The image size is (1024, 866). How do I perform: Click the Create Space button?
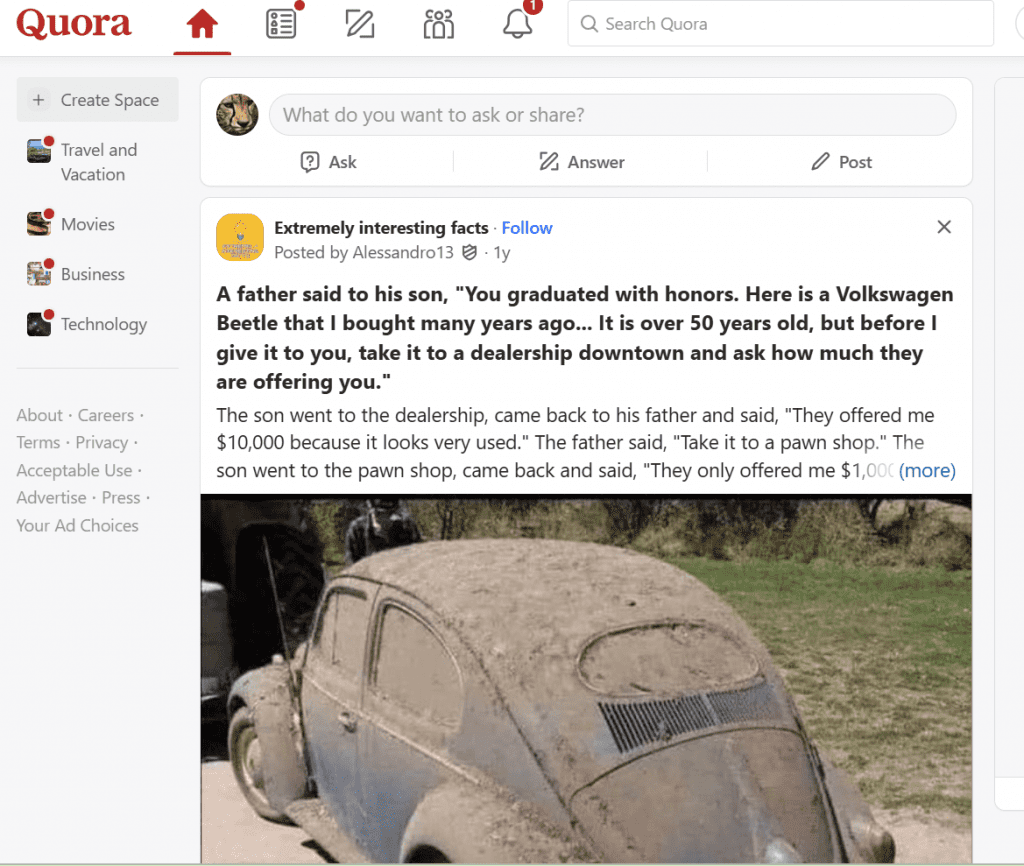pyautogui.click(x=98, y=100)
